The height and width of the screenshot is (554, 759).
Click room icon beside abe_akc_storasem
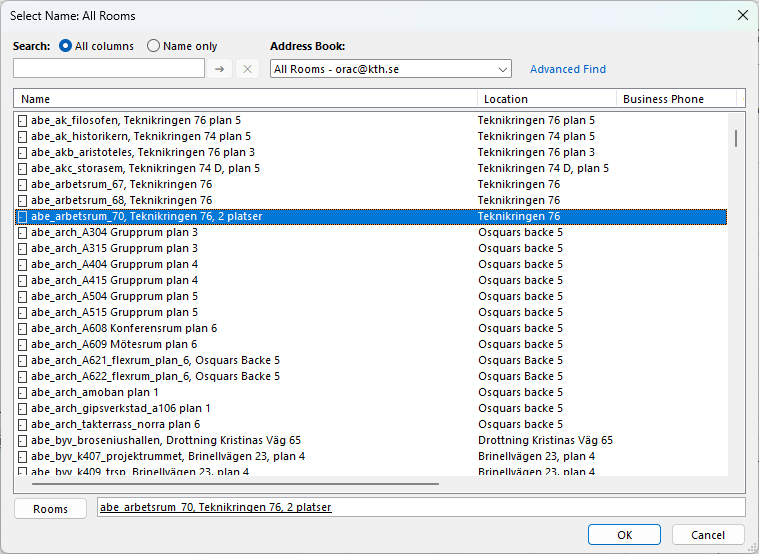(22, 169)
